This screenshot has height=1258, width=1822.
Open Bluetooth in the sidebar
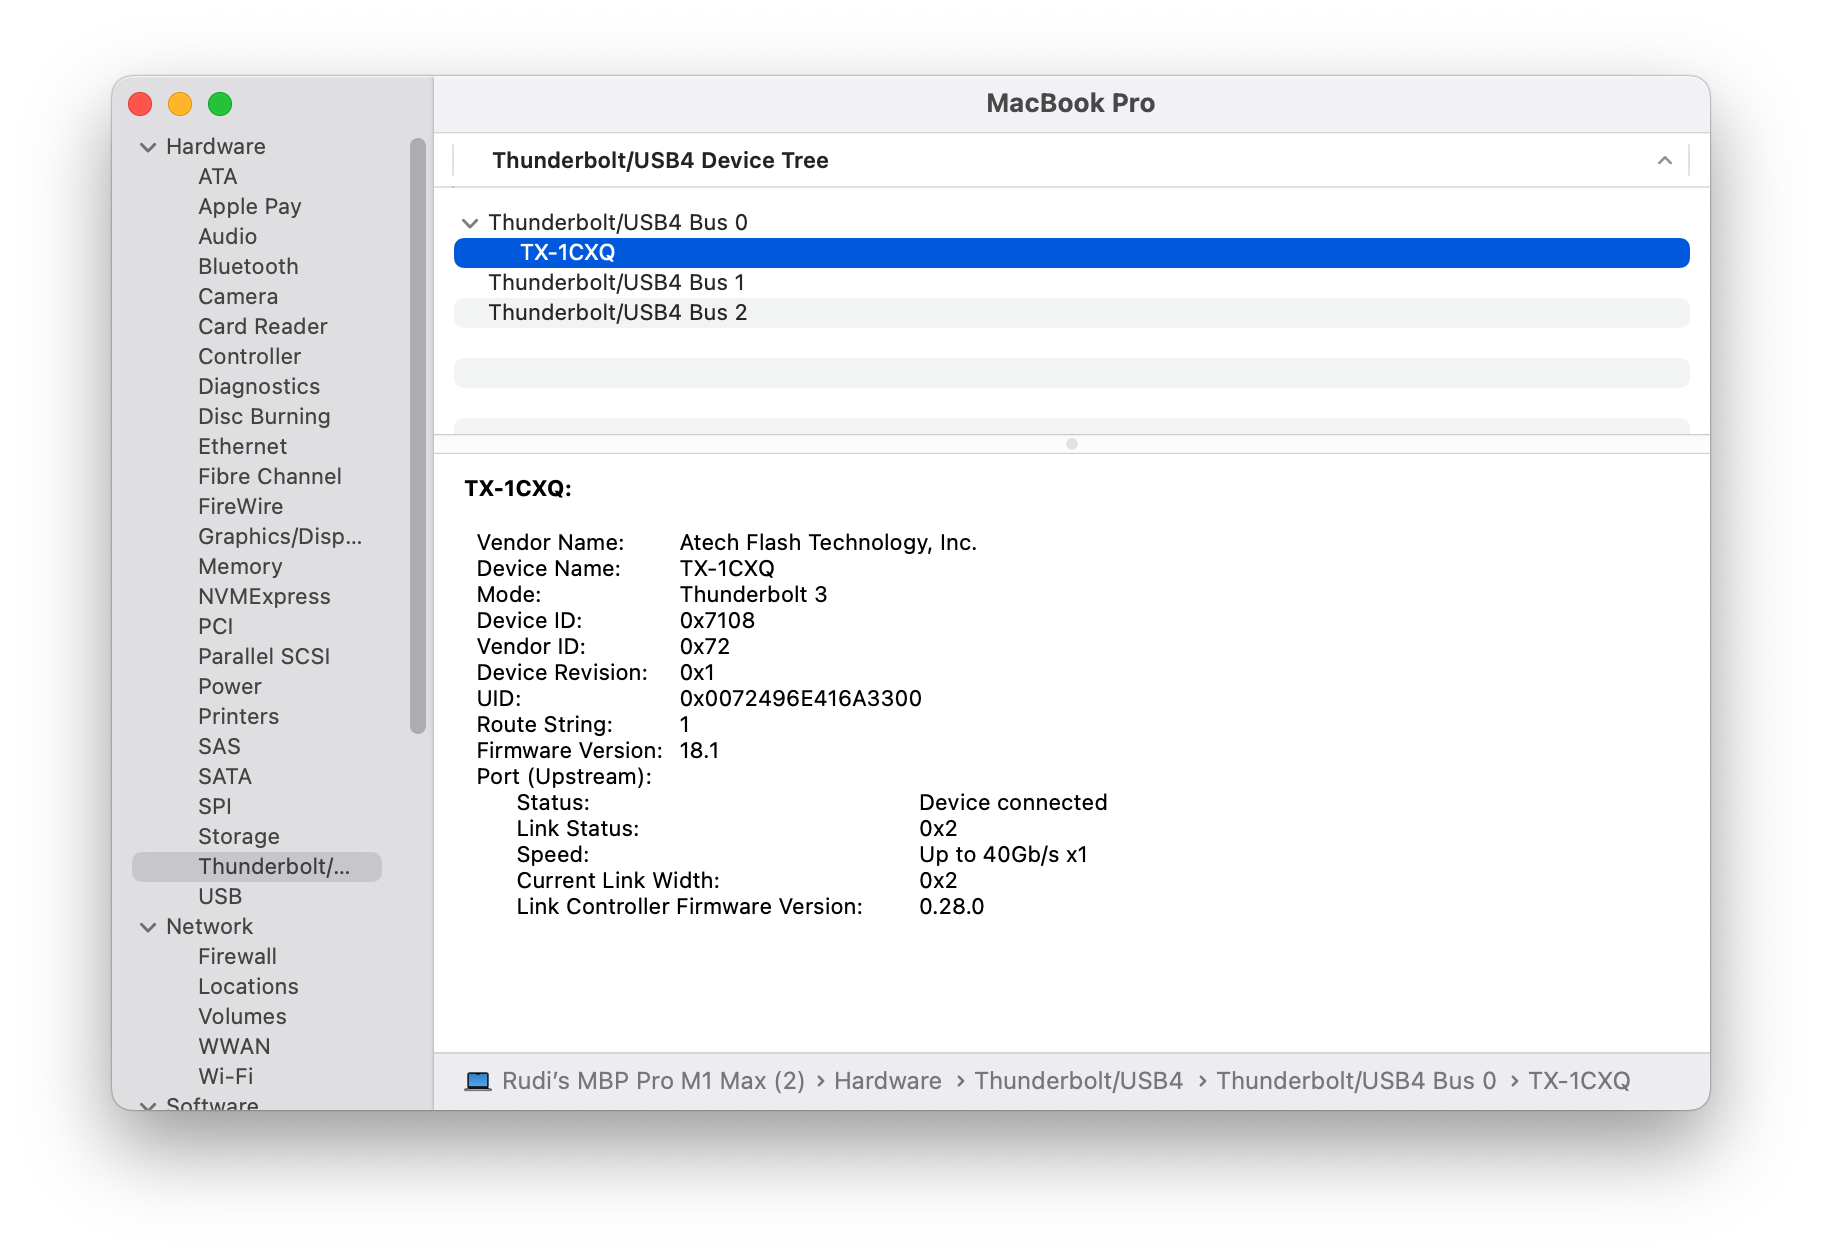[248, 267]
